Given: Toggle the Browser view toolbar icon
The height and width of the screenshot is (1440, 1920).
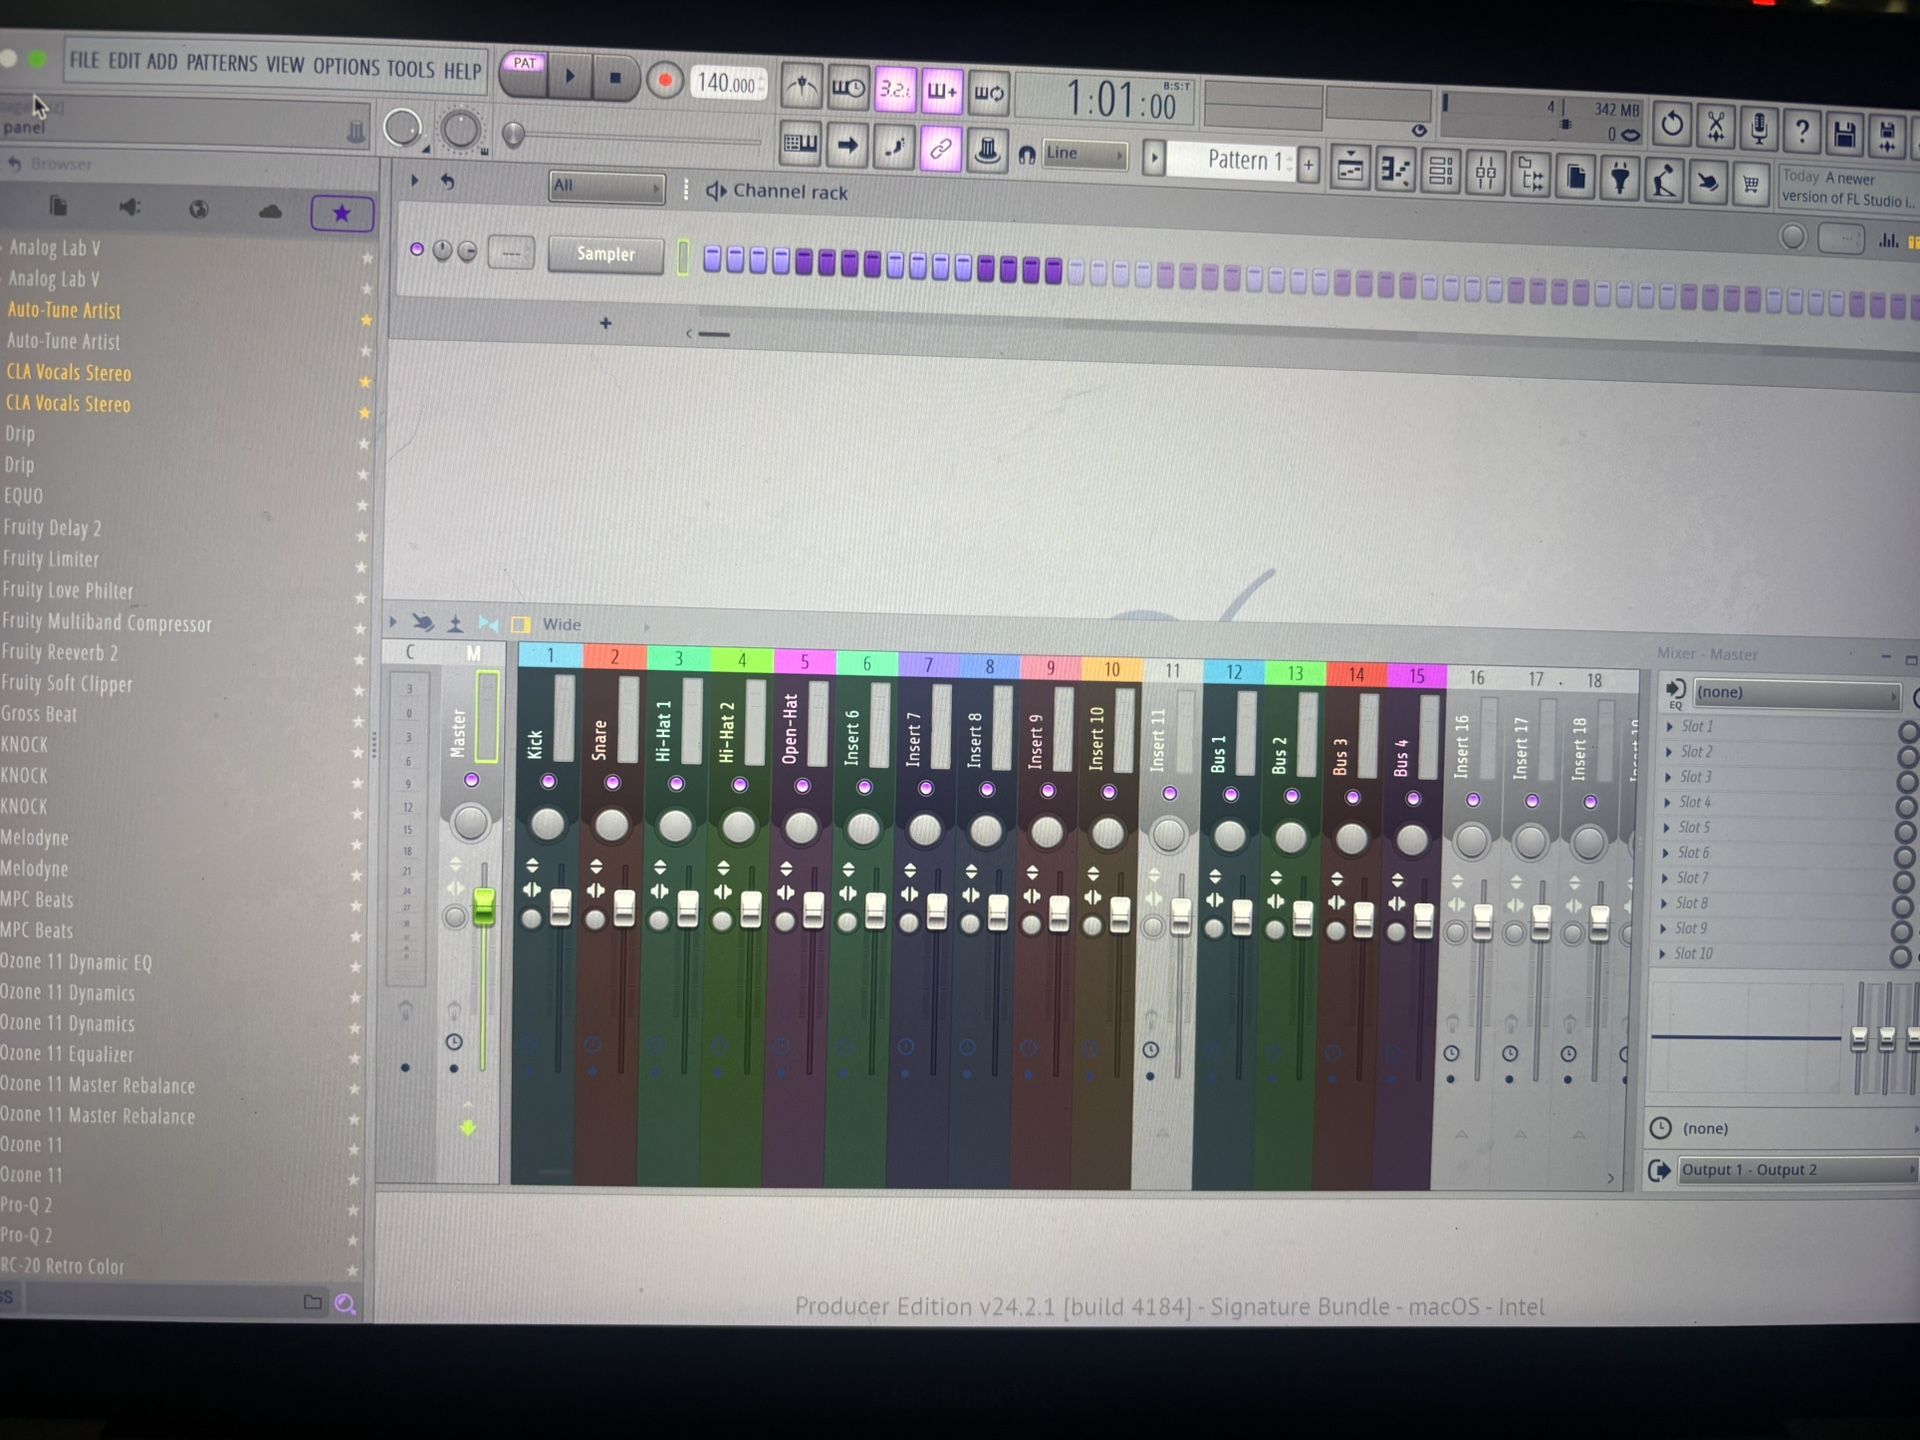Looking at the screenshot, I should click(1531, 176).
